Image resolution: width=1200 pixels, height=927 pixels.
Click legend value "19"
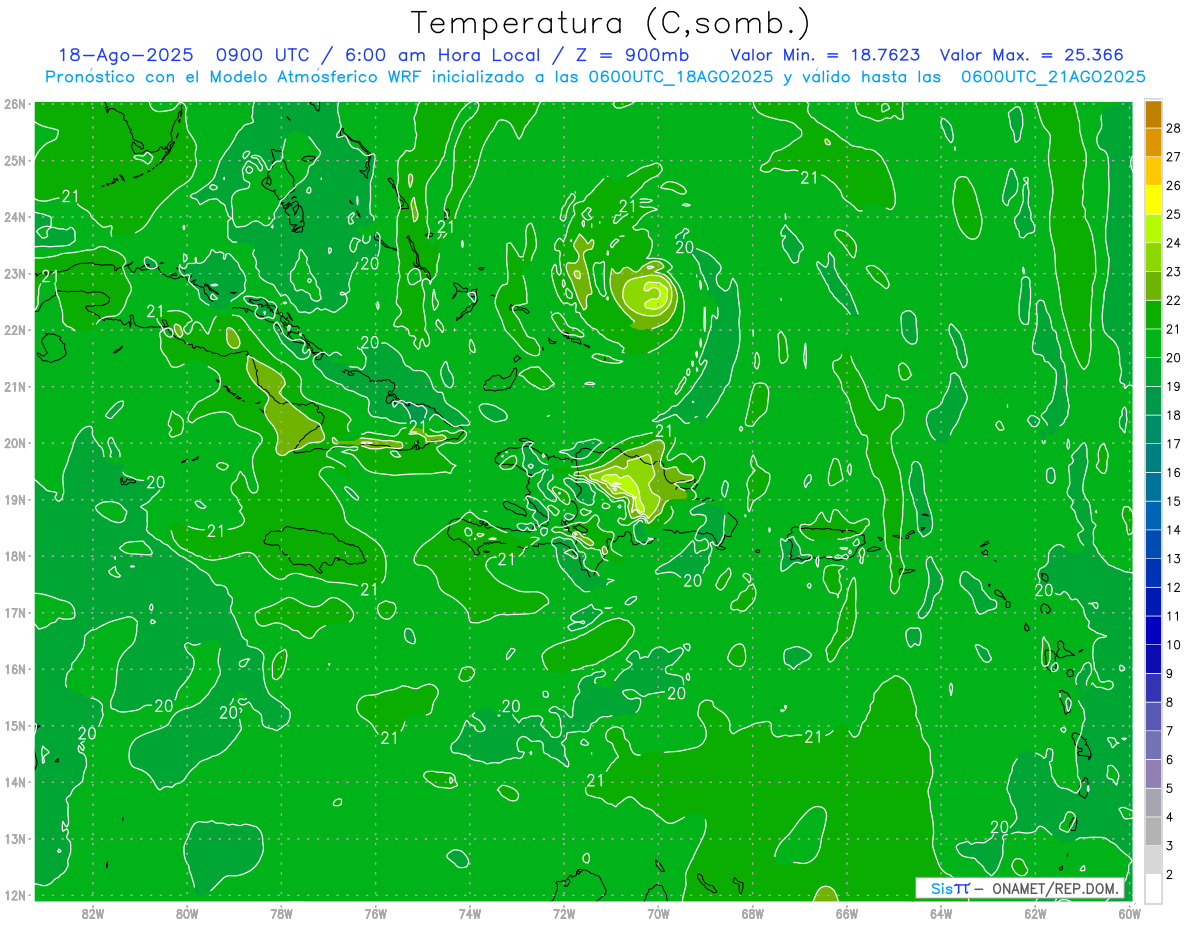[1173, 386]
